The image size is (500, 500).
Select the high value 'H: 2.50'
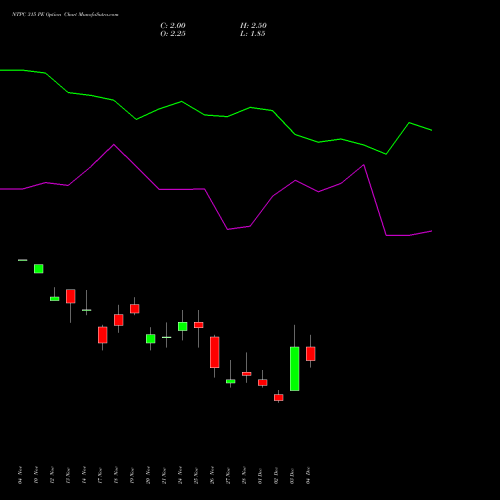pyautogui.click(x=253, y=26)
